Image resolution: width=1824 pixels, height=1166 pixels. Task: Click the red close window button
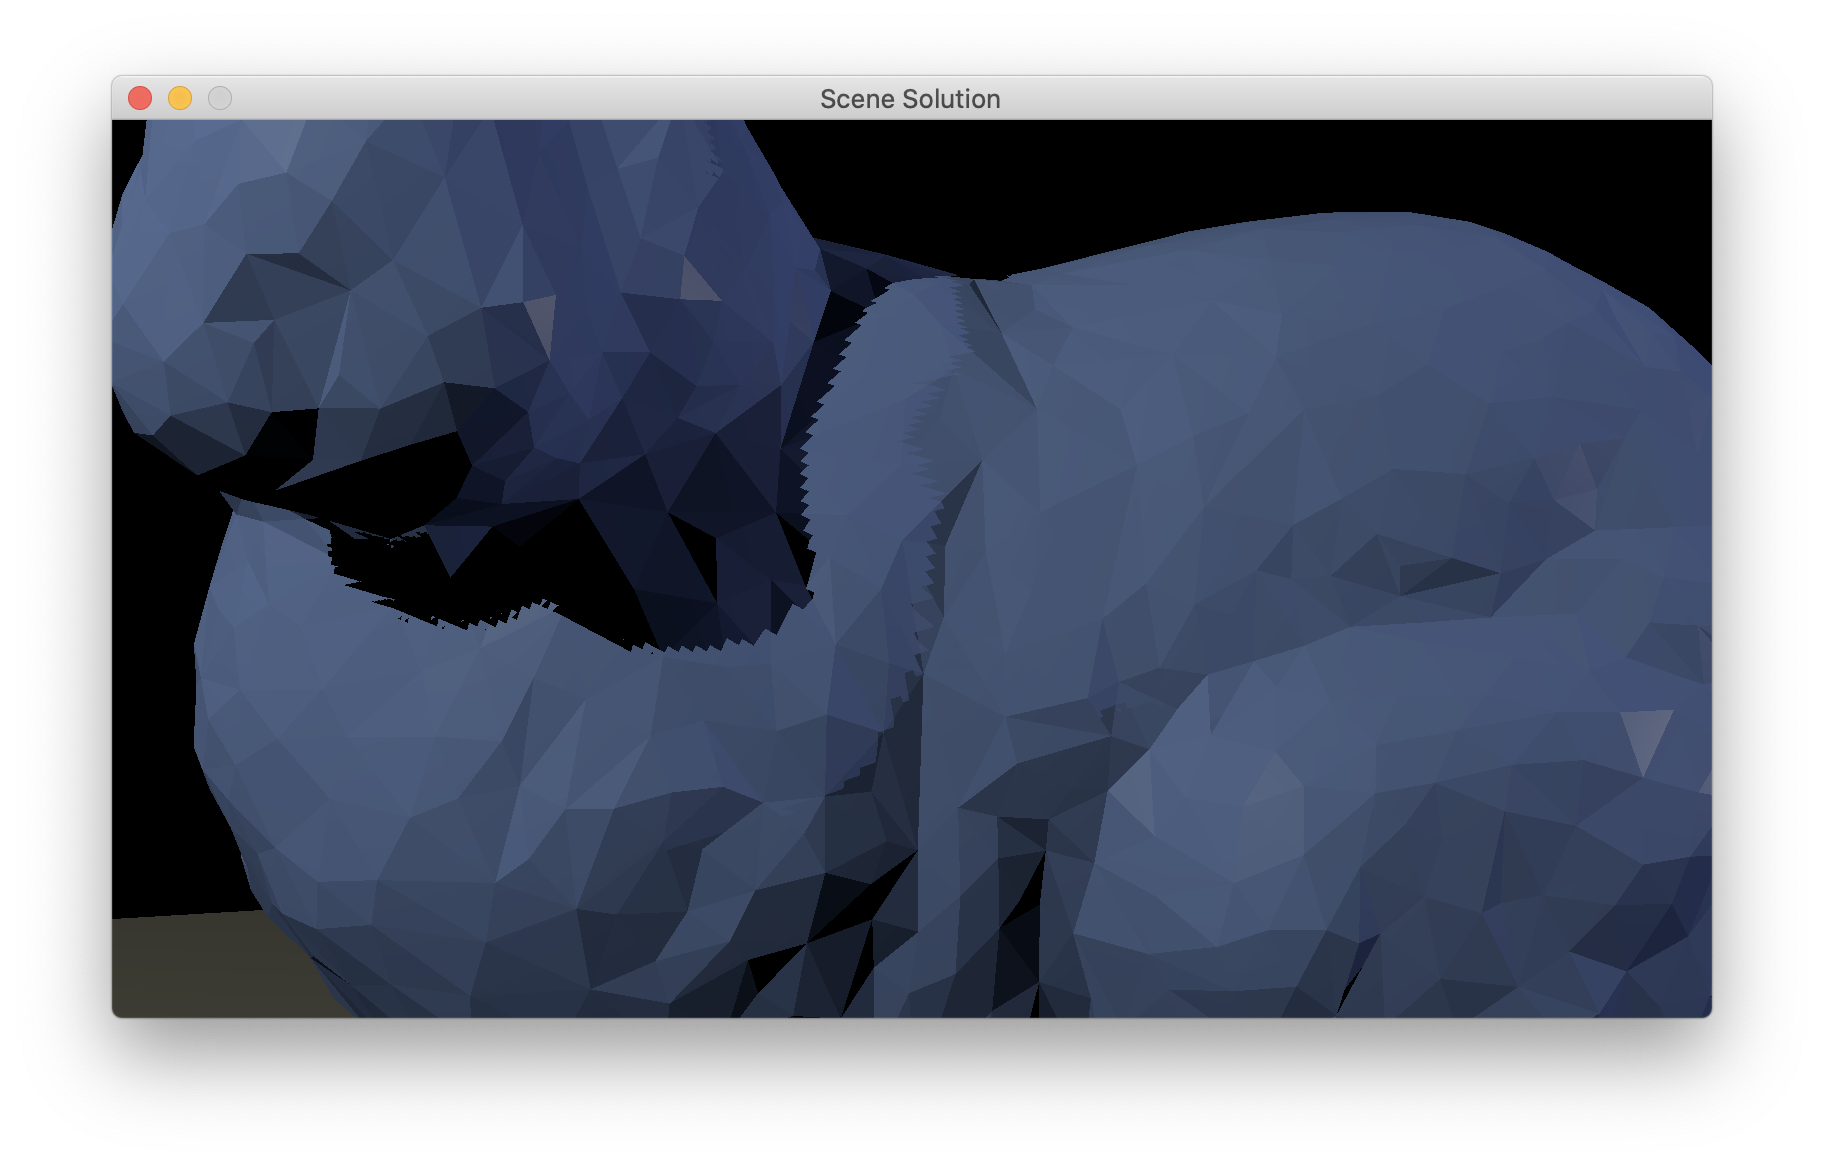coord(140,98)
